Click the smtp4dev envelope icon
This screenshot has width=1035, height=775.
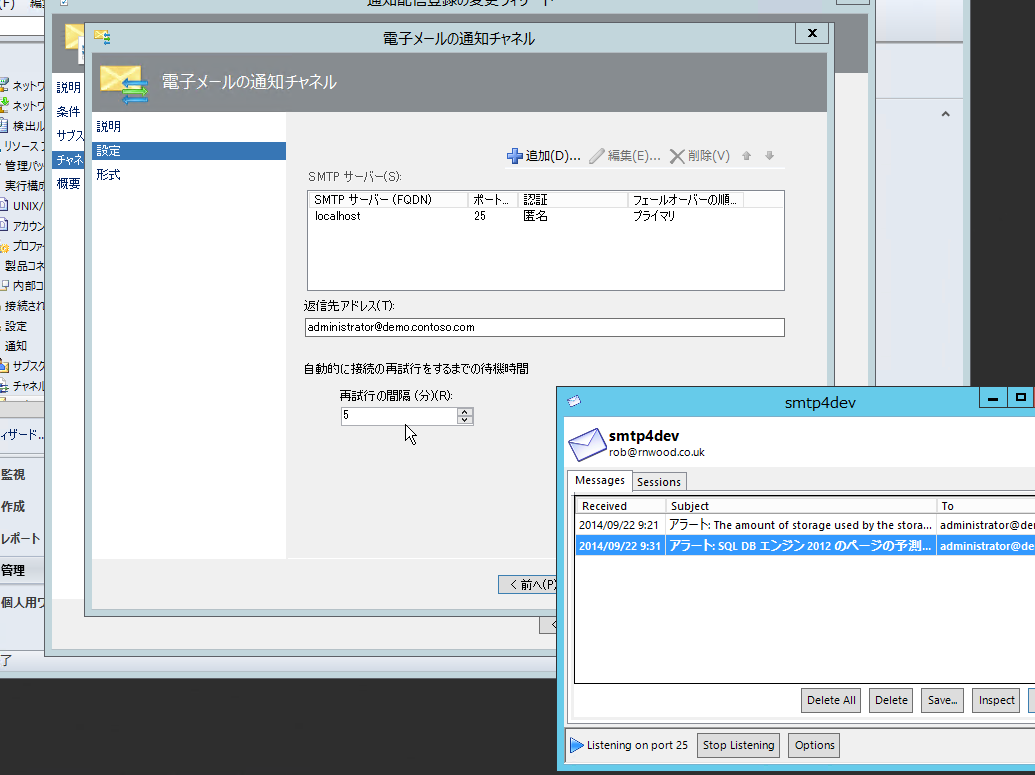[587, 445]
